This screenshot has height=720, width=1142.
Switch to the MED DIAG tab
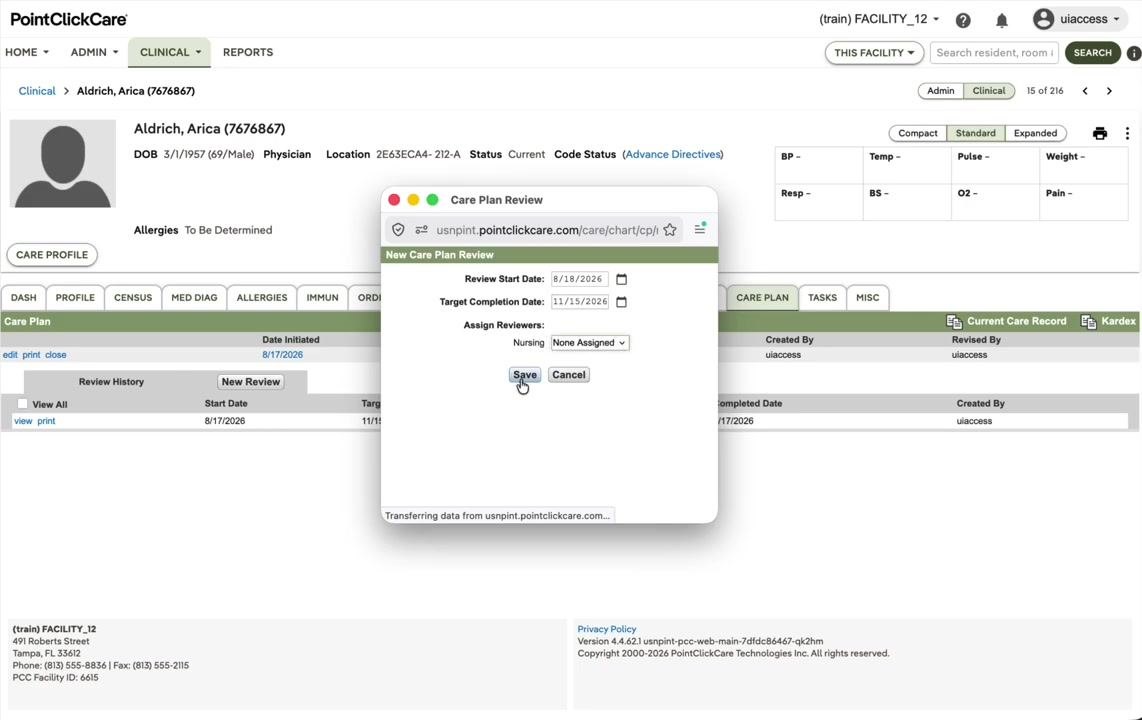194,298
